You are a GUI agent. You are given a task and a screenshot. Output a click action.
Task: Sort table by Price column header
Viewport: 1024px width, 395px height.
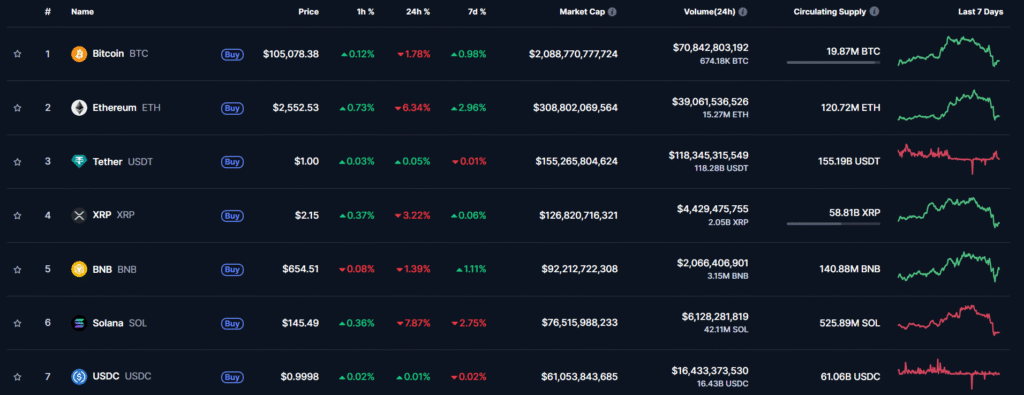[x=308, y=12]
